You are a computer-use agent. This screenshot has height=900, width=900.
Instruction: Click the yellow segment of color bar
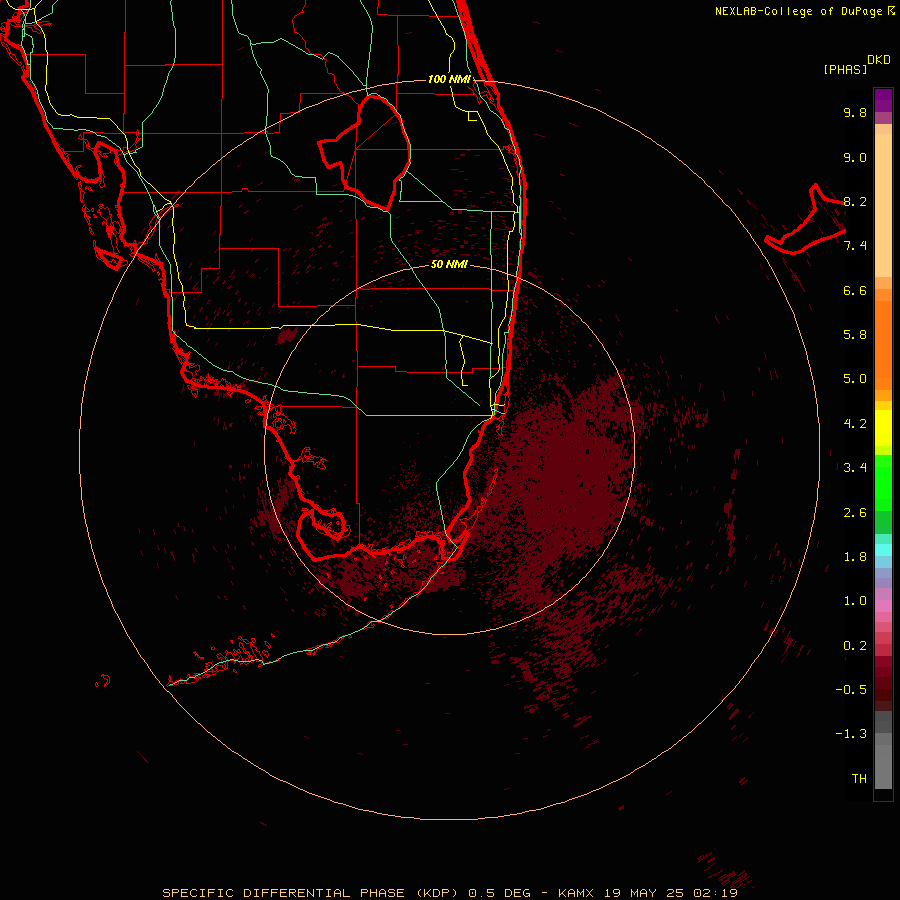[883, 428]
